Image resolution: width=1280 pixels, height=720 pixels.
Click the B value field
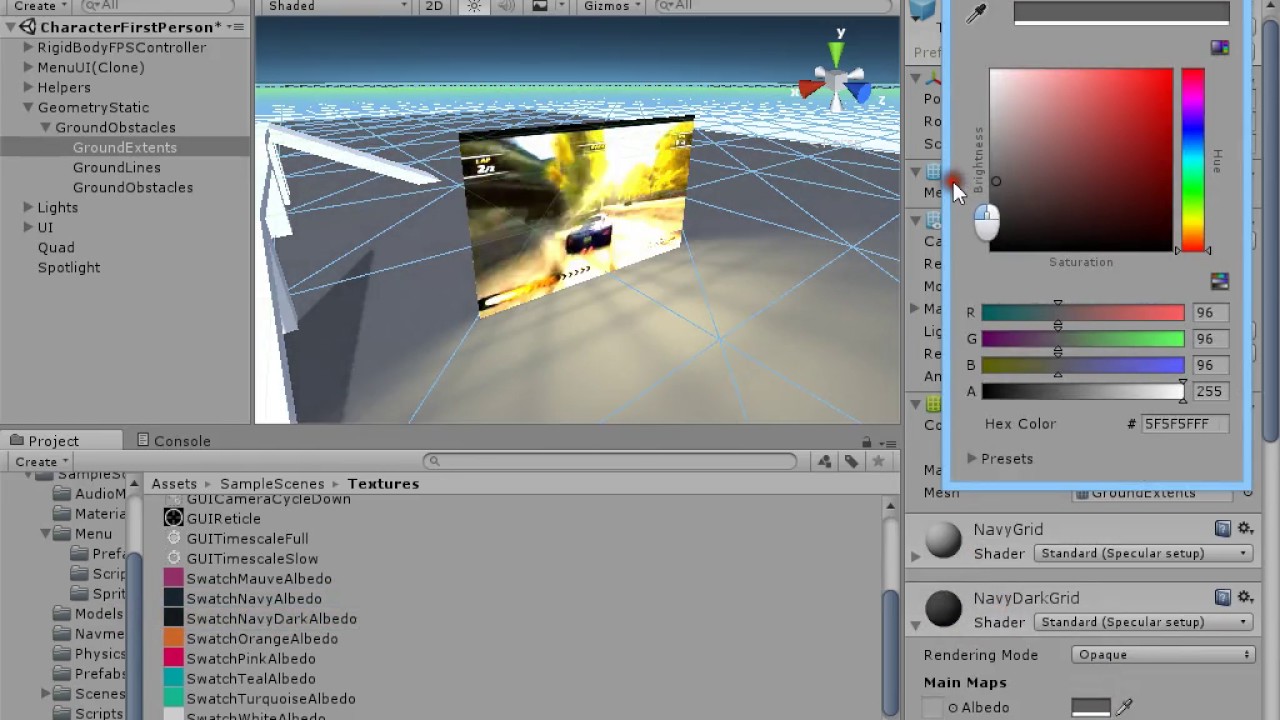(1209, 365)
